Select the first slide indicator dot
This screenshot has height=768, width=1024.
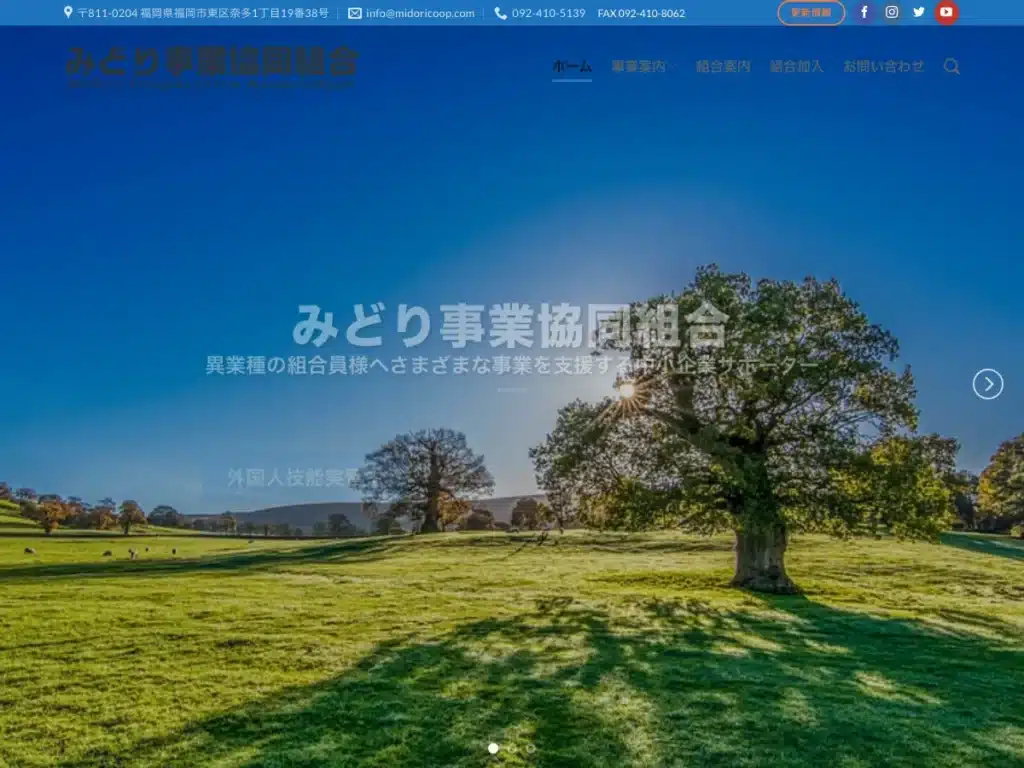pos(493,748)
